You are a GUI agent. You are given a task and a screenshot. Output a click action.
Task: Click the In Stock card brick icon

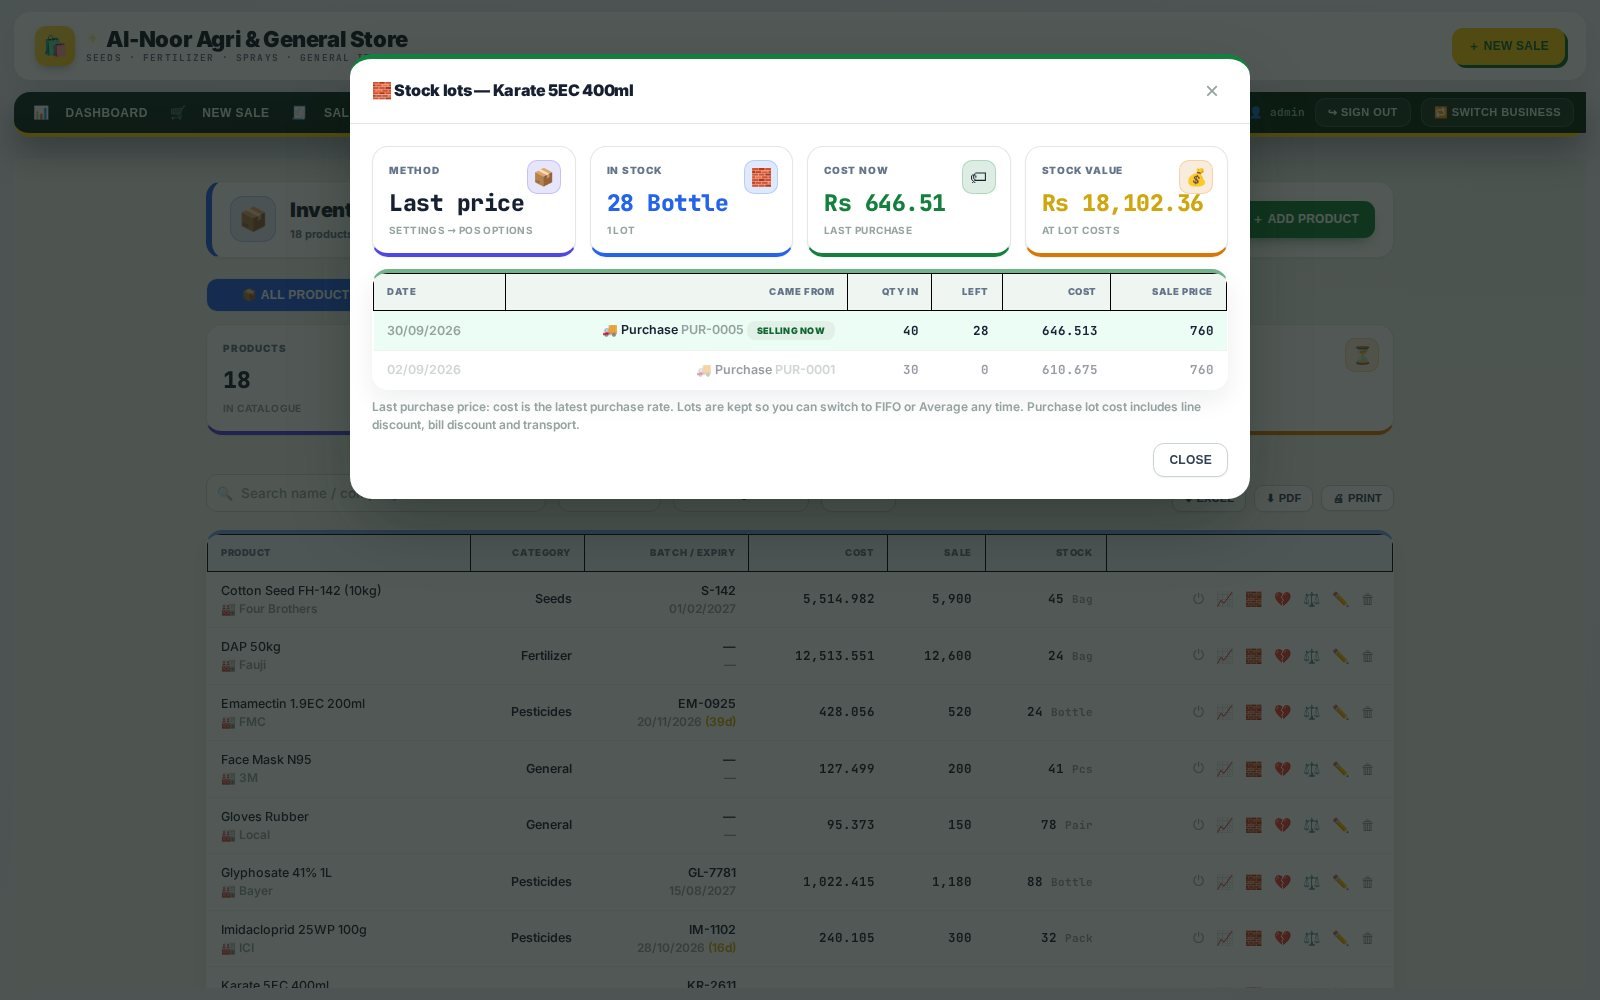click(x=761, y=177)
